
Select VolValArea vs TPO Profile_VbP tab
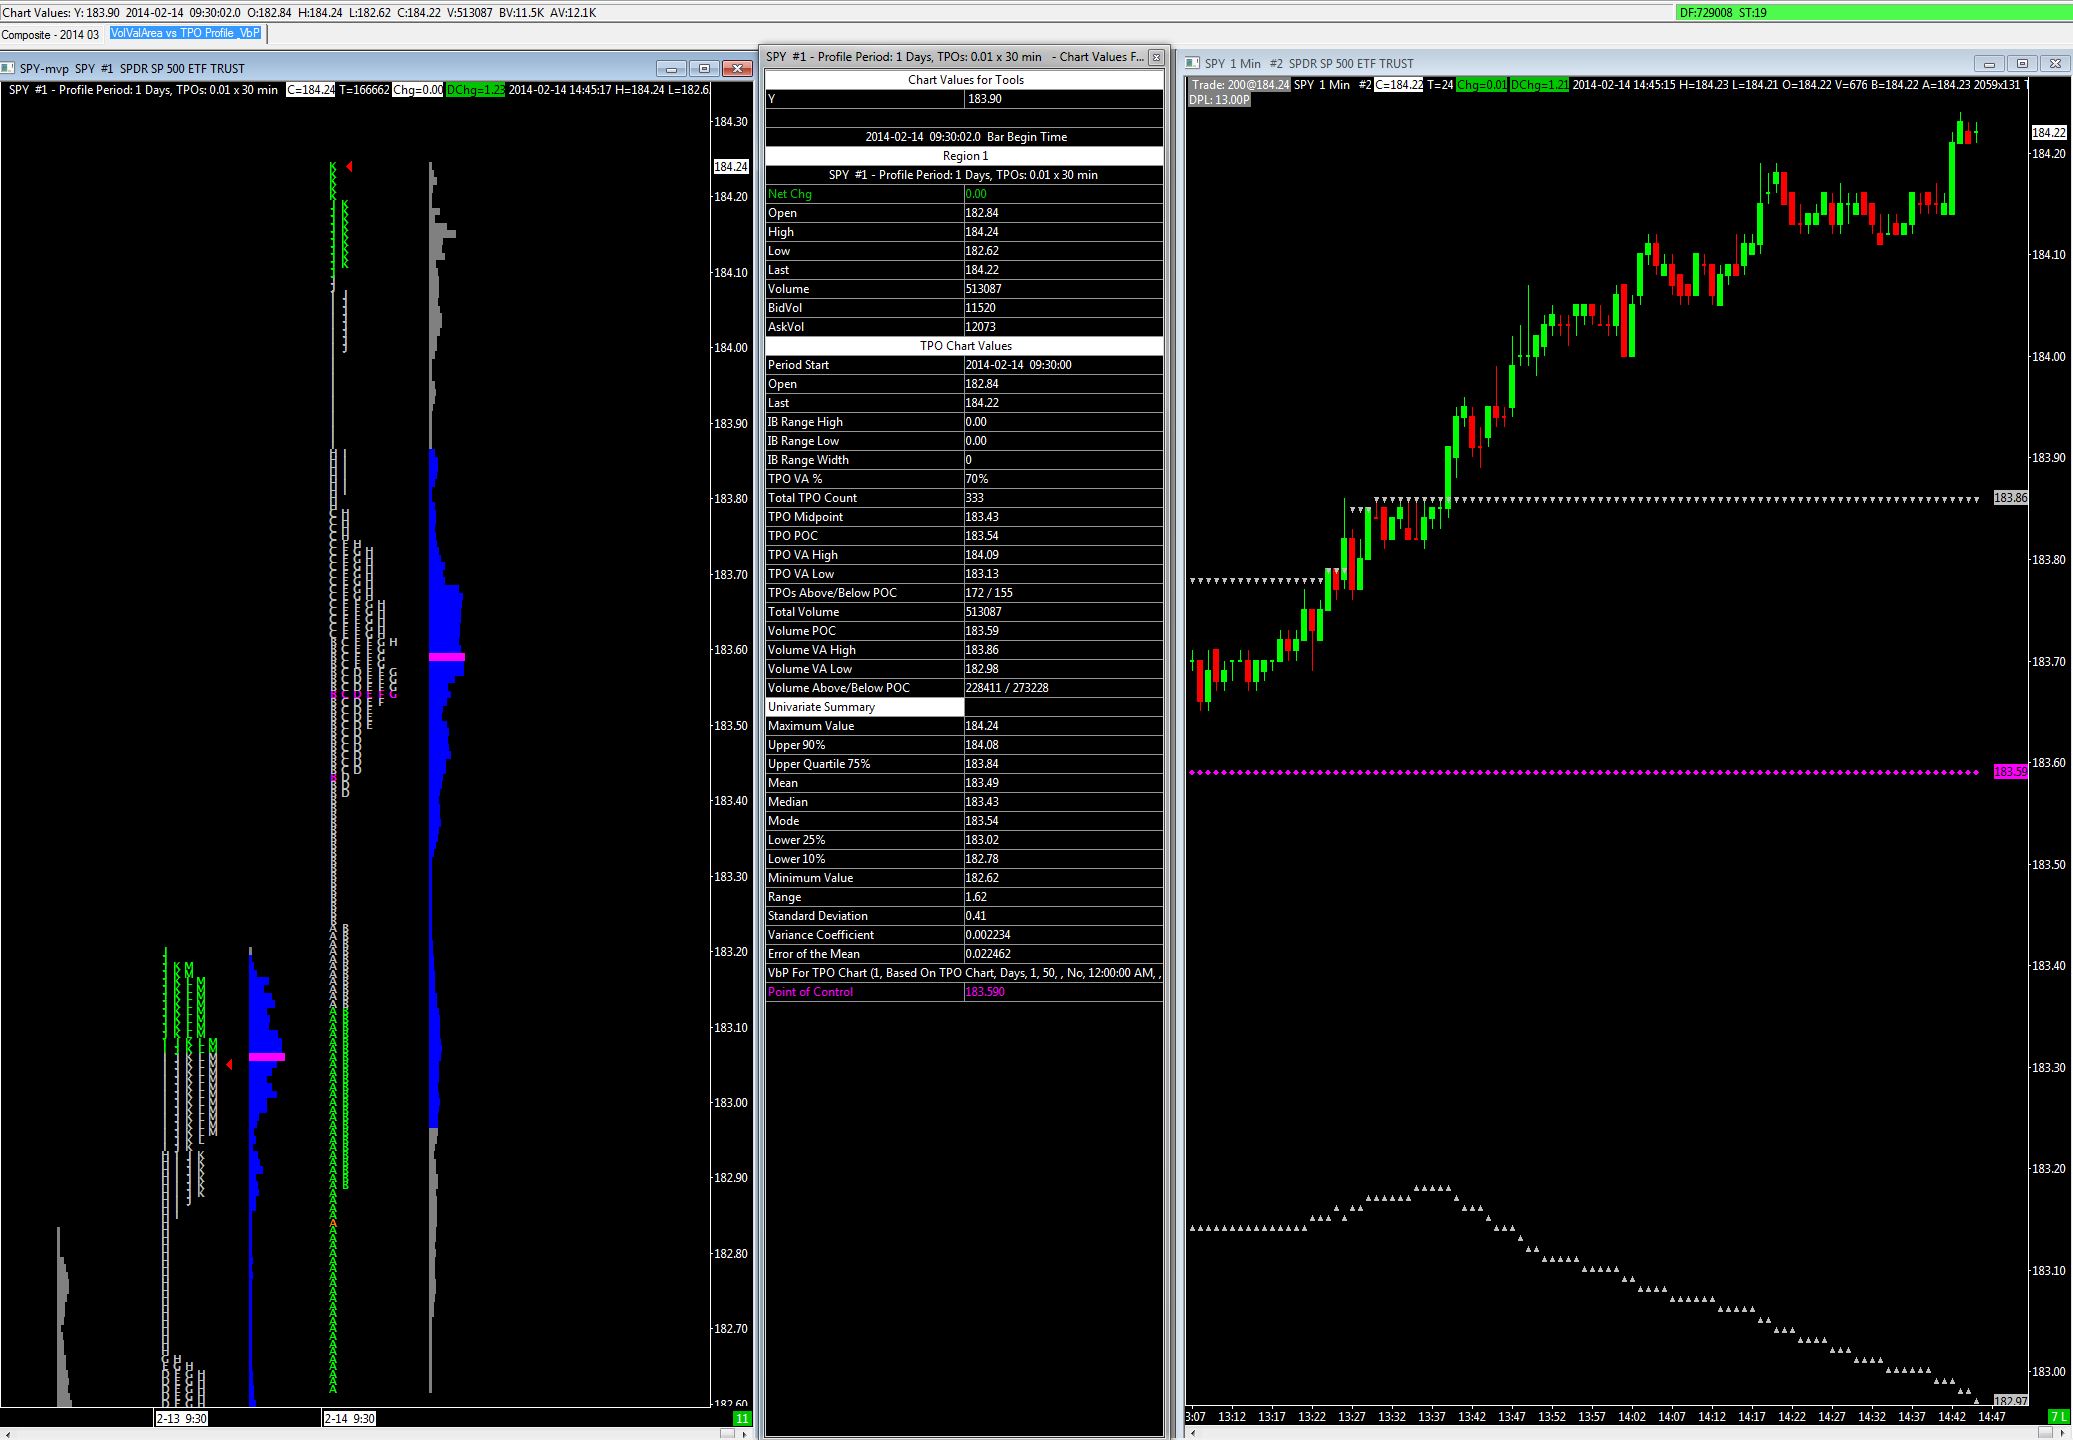pos(186,33)
